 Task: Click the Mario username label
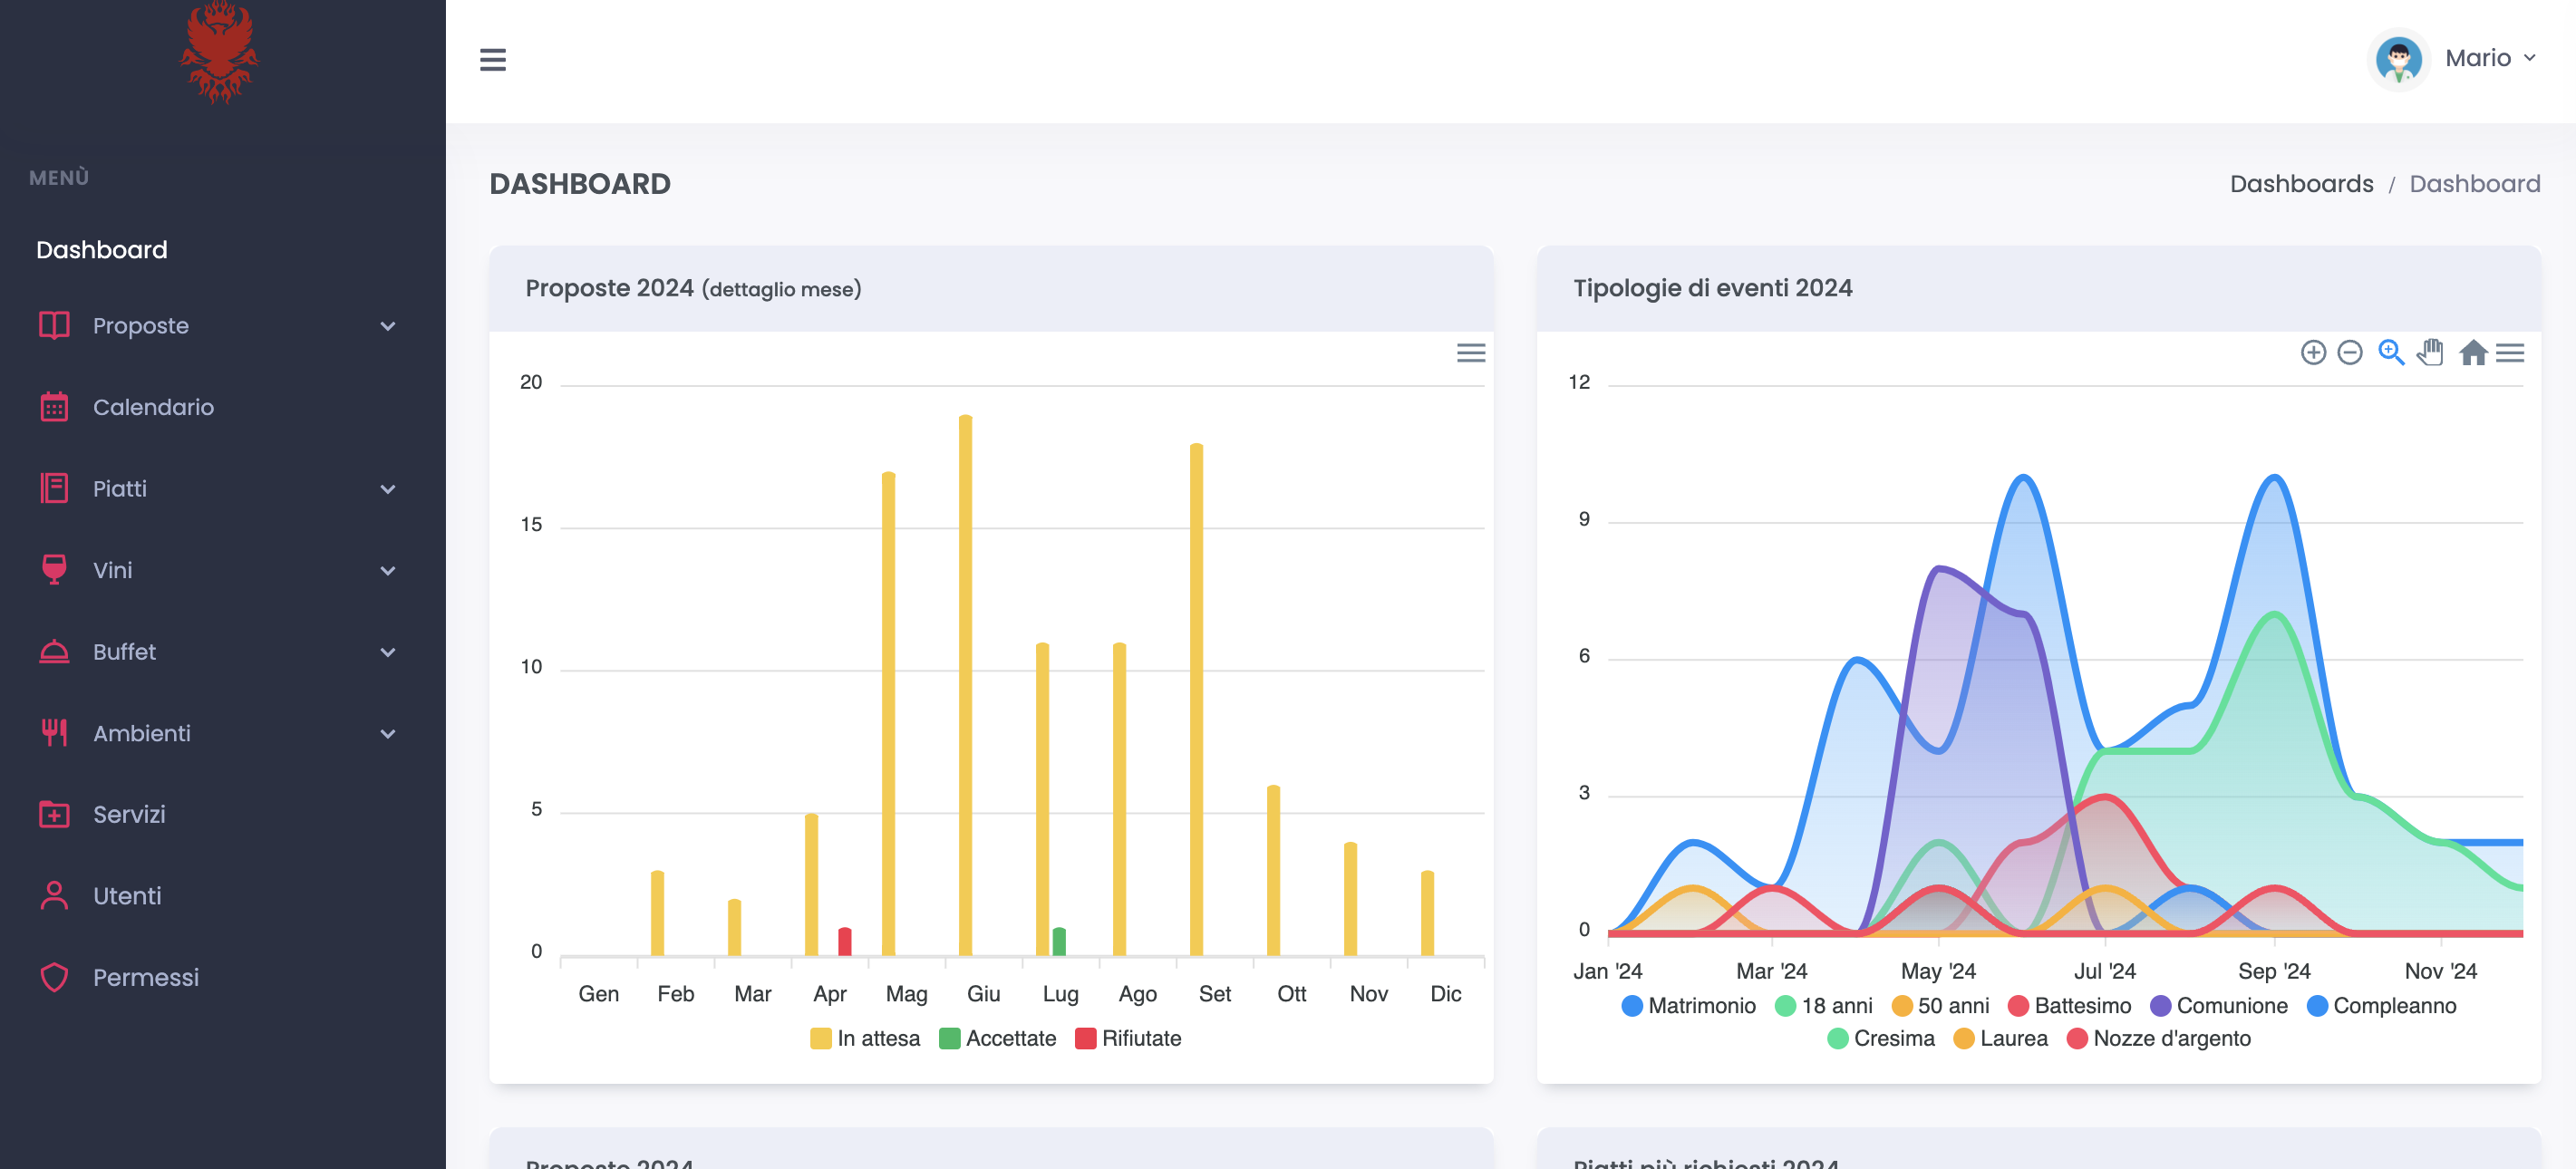pyautogui.click(x=2477, y=58)
